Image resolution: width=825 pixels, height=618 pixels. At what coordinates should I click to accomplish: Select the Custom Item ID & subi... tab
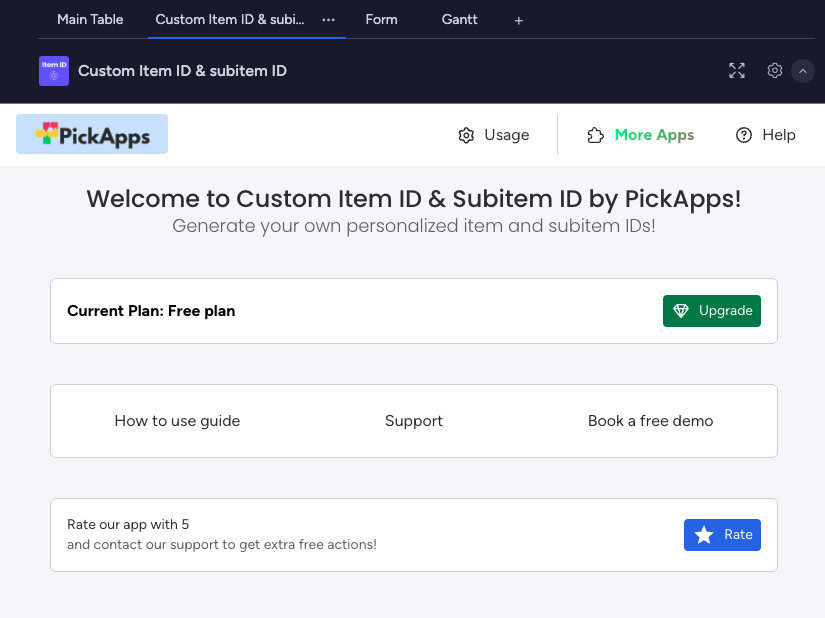click(229, 19)
